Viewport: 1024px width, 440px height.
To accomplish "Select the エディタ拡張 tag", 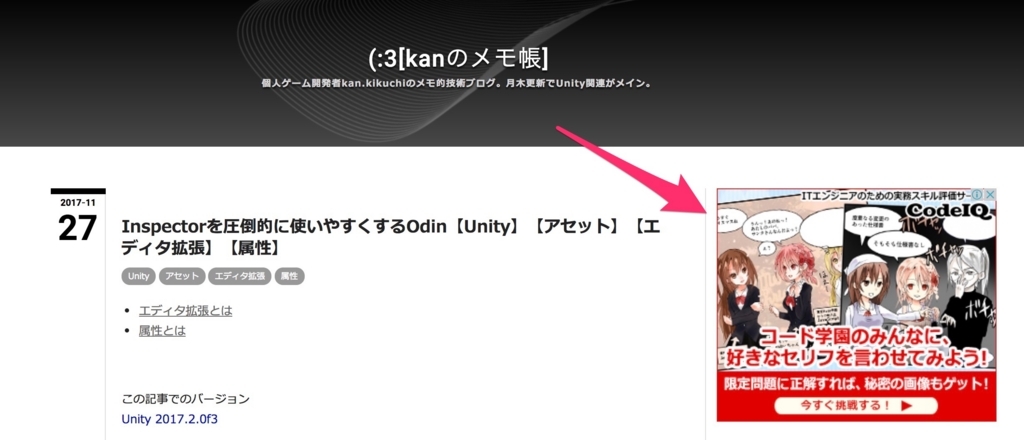I will click(240, 276).
